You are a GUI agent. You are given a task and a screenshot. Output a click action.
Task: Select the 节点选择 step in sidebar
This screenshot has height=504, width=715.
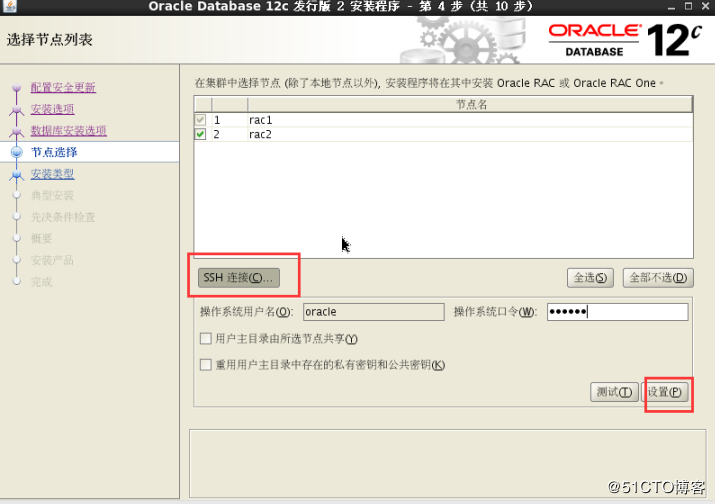click(54, 152)
